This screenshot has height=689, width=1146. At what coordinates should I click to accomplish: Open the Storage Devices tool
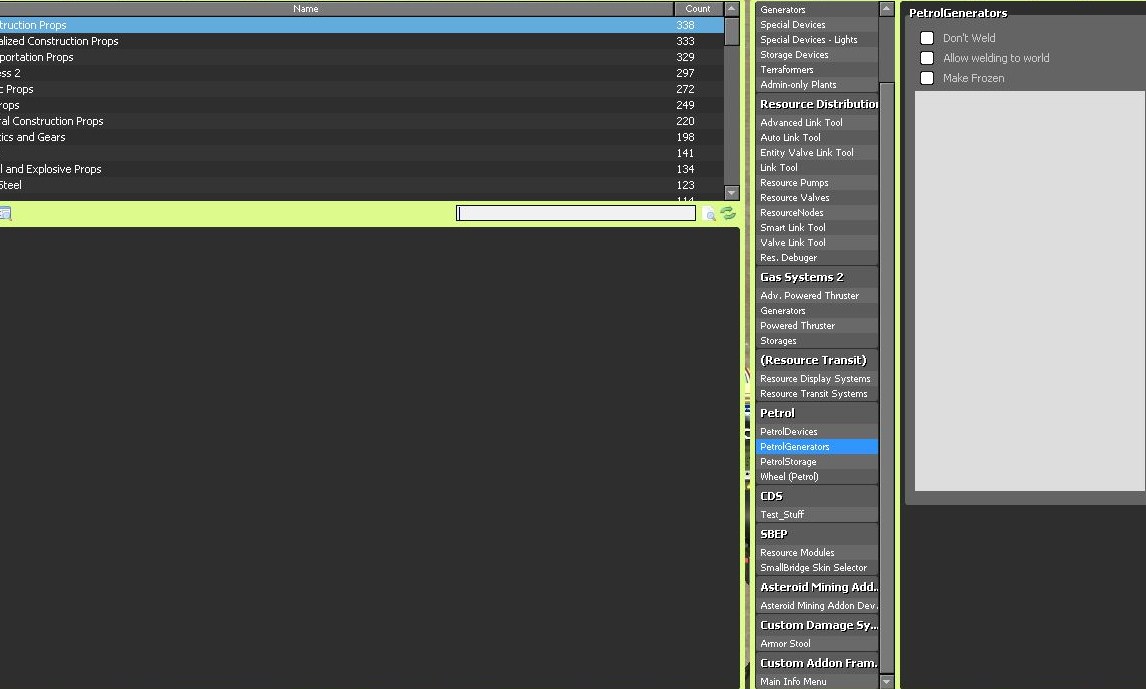pyautogui.click(x=816, y=55)
